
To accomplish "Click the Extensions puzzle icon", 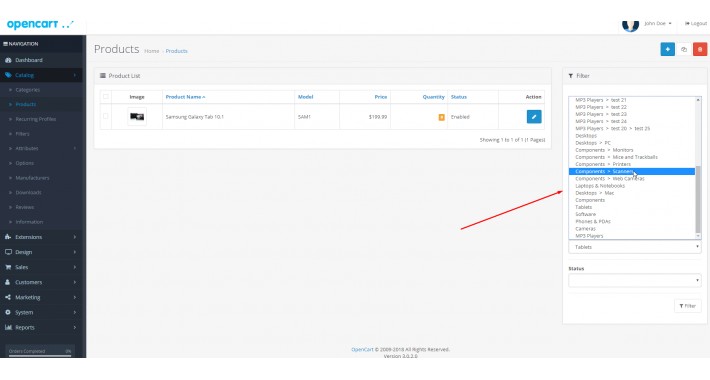I will coord(8,237).
